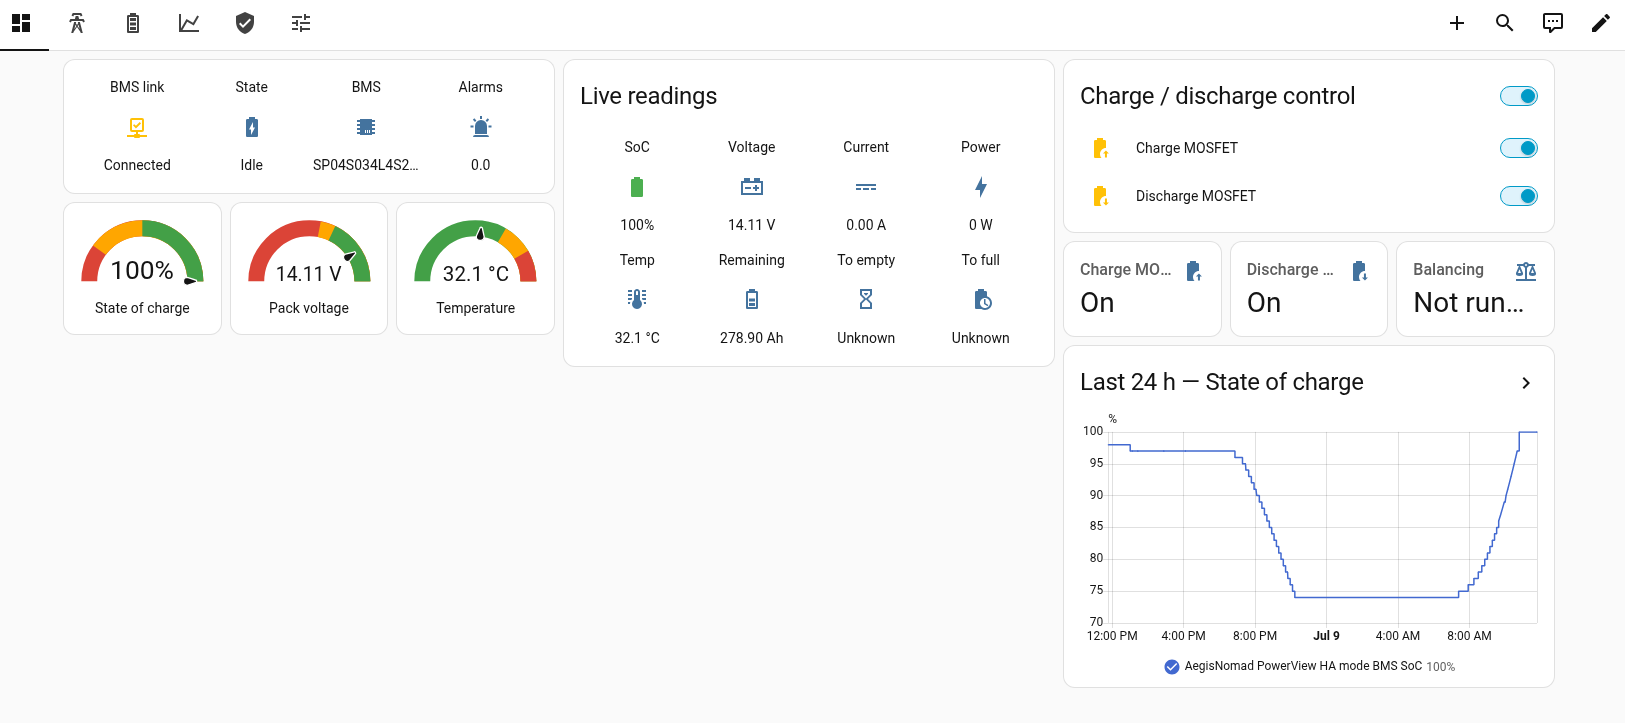The width and height of the screenshot is (1625, 723).
Task: Click the BMS chip icon
Action: click(x=366, y=127)
